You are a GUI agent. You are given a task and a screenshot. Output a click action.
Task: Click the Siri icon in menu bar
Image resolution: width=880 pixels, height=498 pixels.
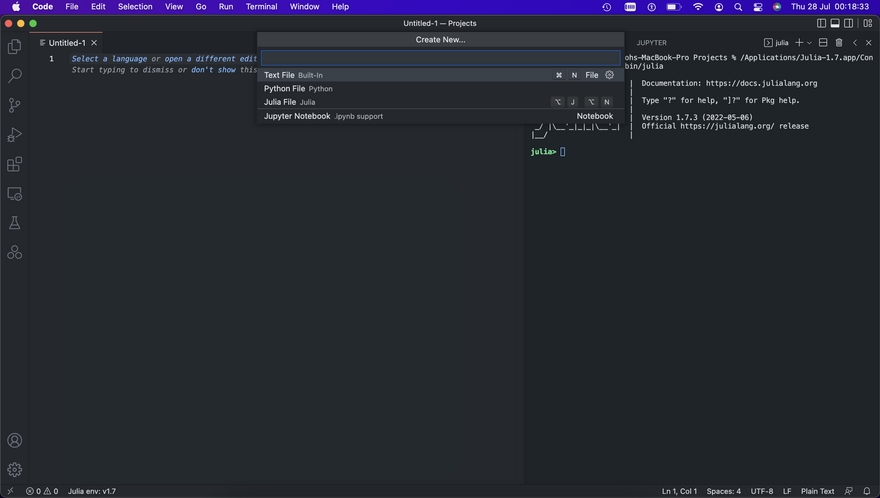point(777,7)
